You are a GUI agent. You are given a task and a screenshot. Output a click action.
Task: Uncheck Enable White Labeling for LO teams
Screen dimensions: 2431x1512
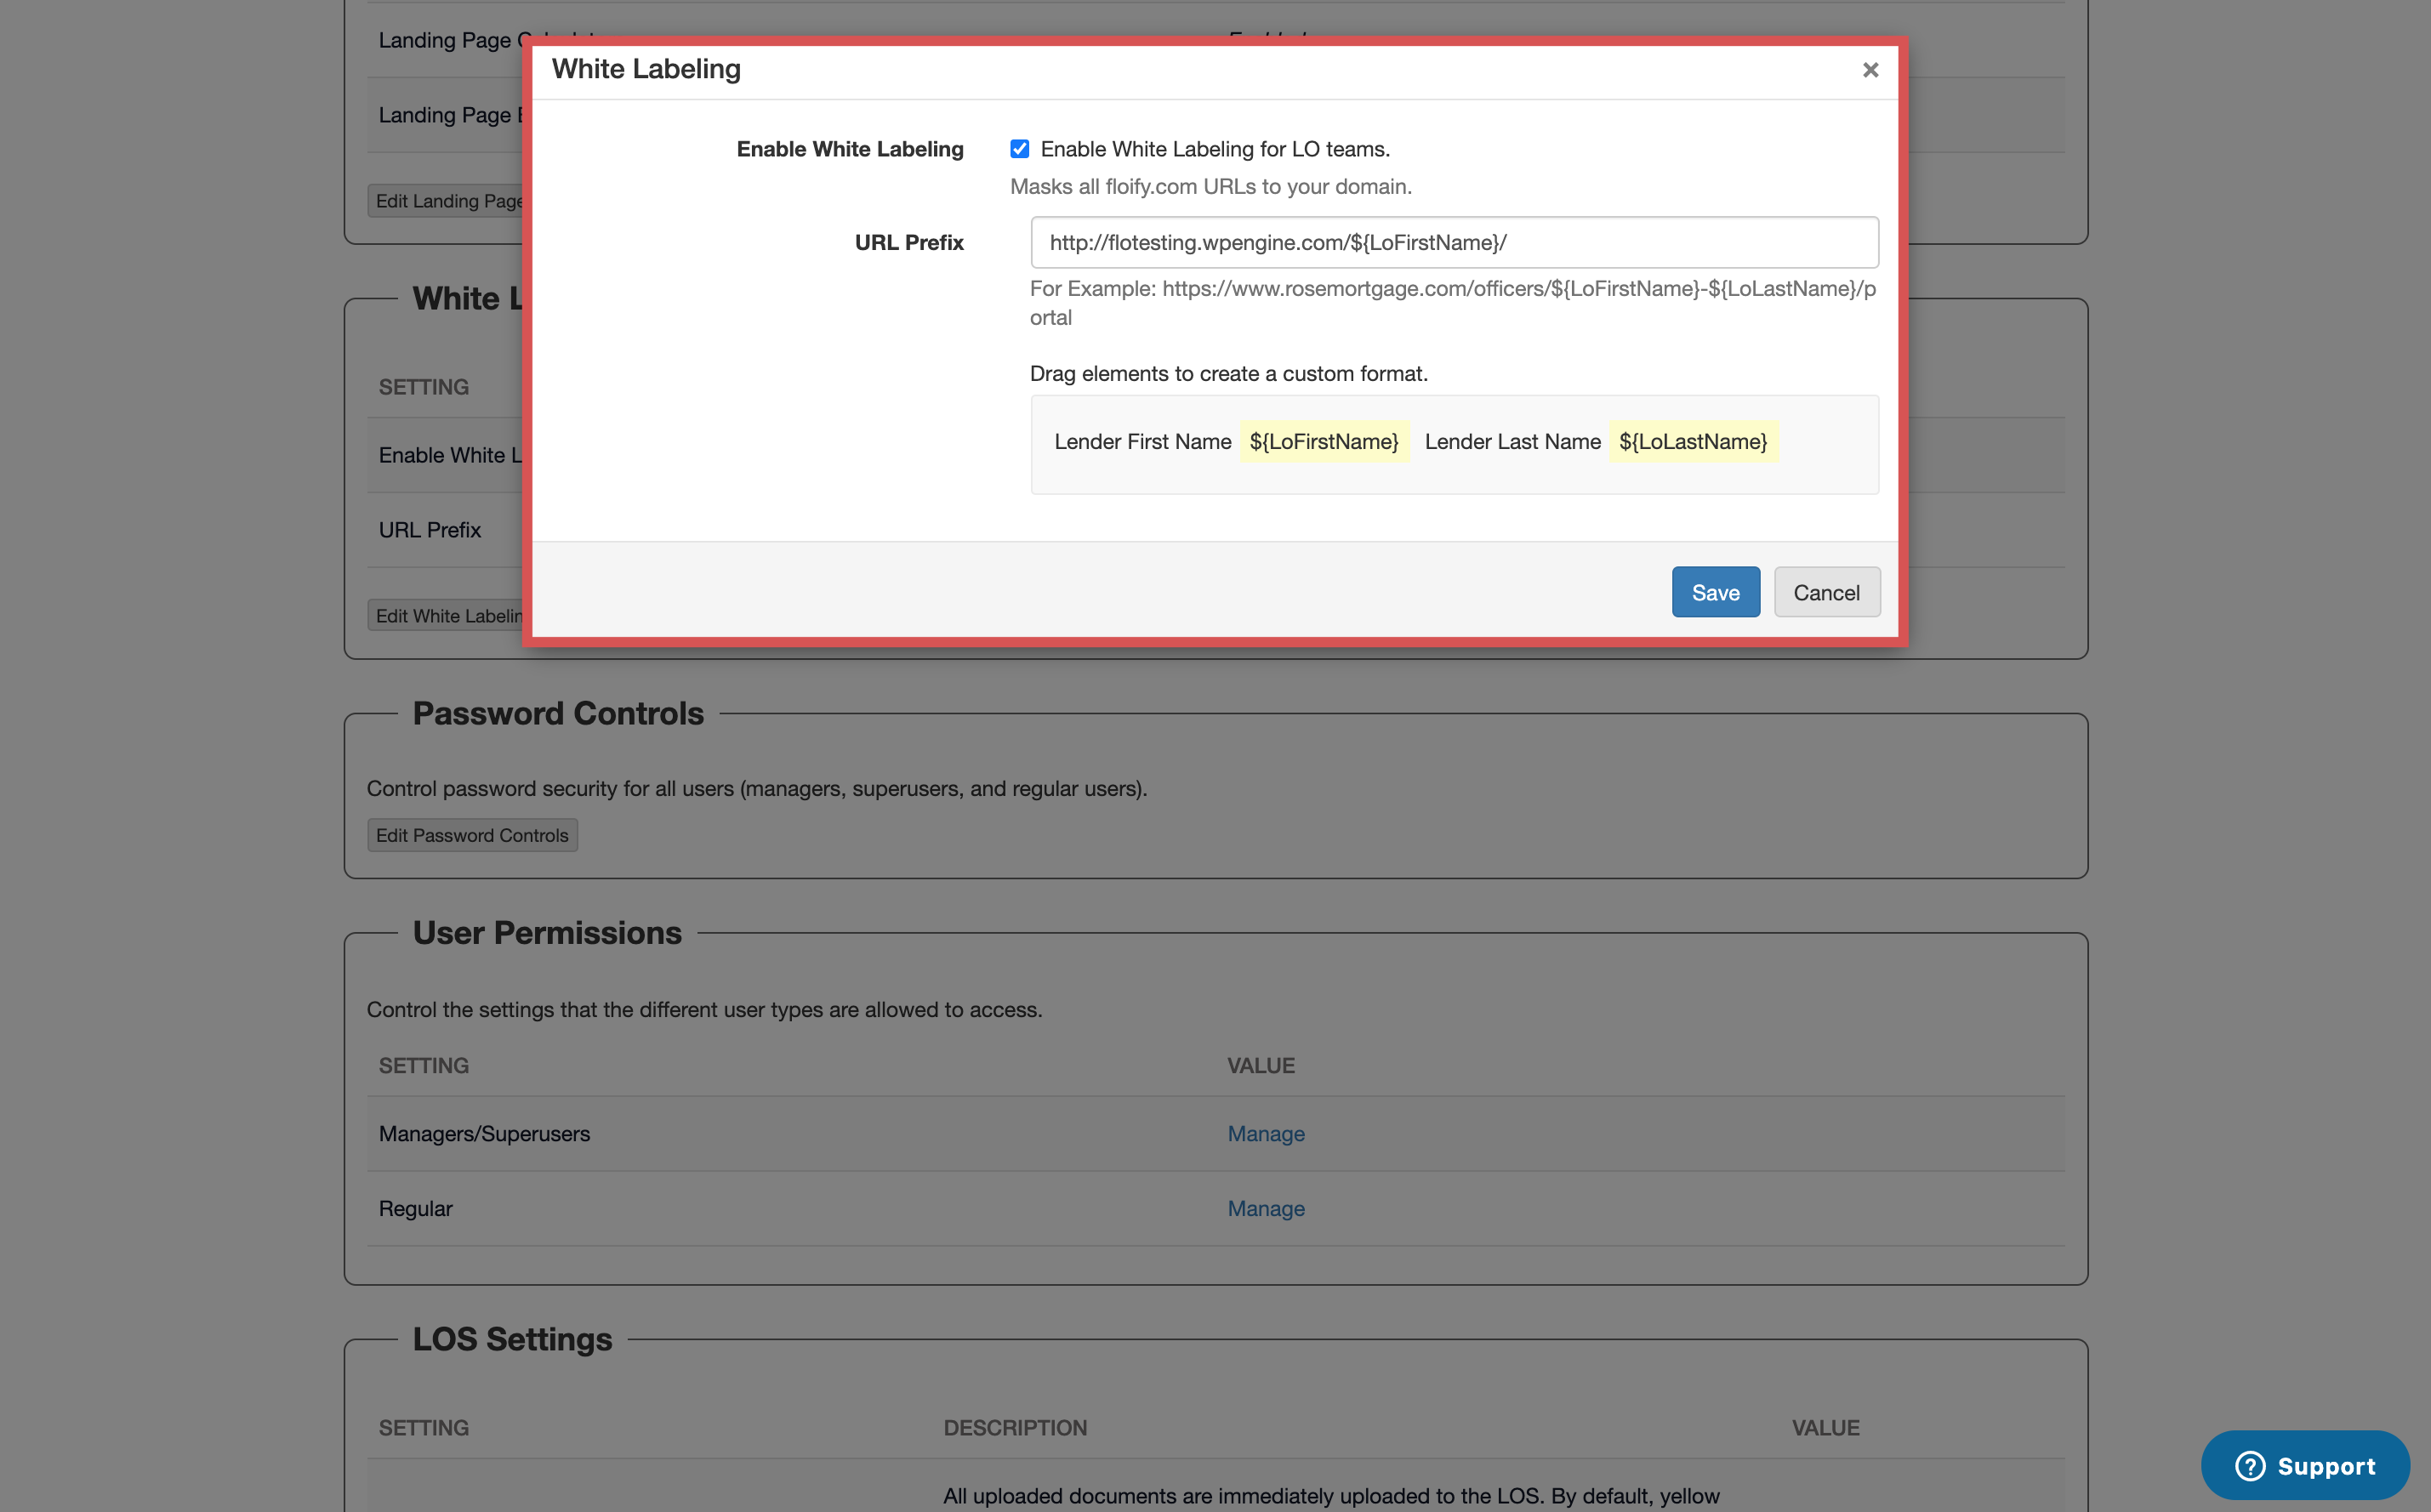(x=1019, y=149)
